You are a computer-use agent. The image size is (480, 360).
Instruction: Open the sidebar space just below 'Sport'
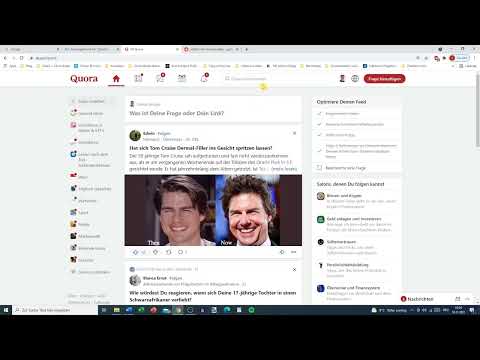80,224
